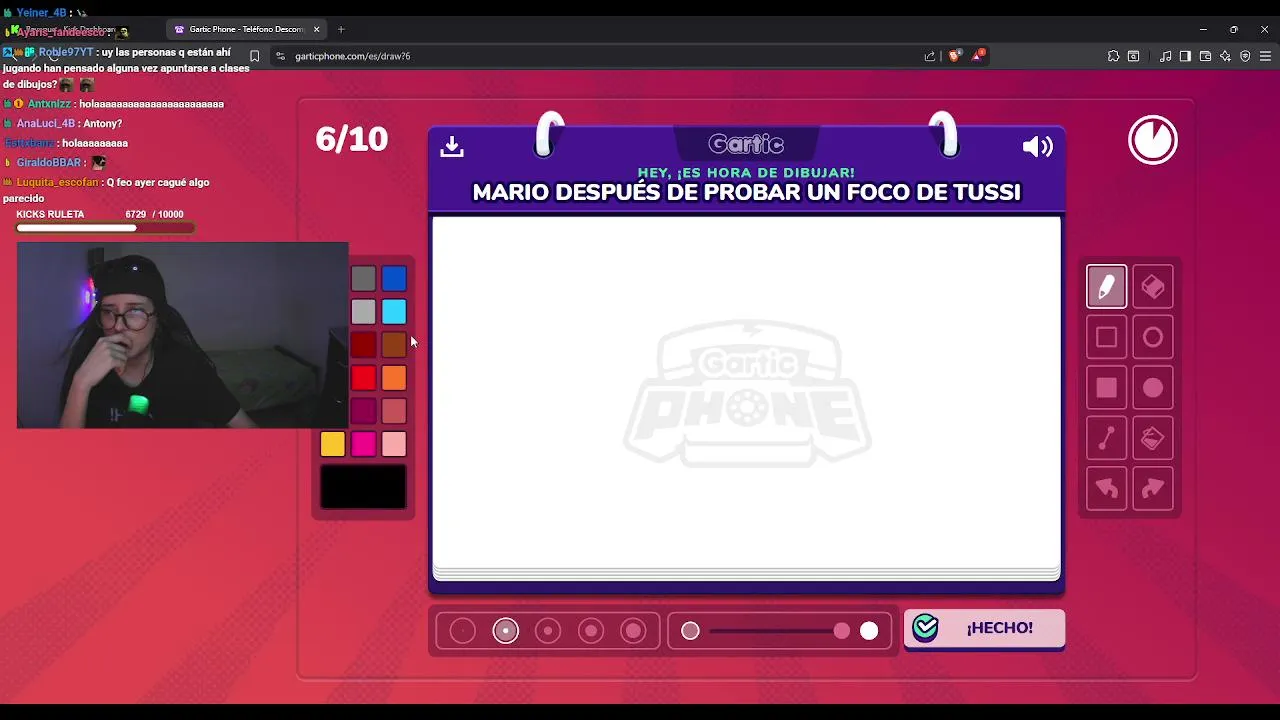The height and width of the screenshot is (720, 1280).
Task: Open the browser hamburger menu
Action: click(1265, 56)
